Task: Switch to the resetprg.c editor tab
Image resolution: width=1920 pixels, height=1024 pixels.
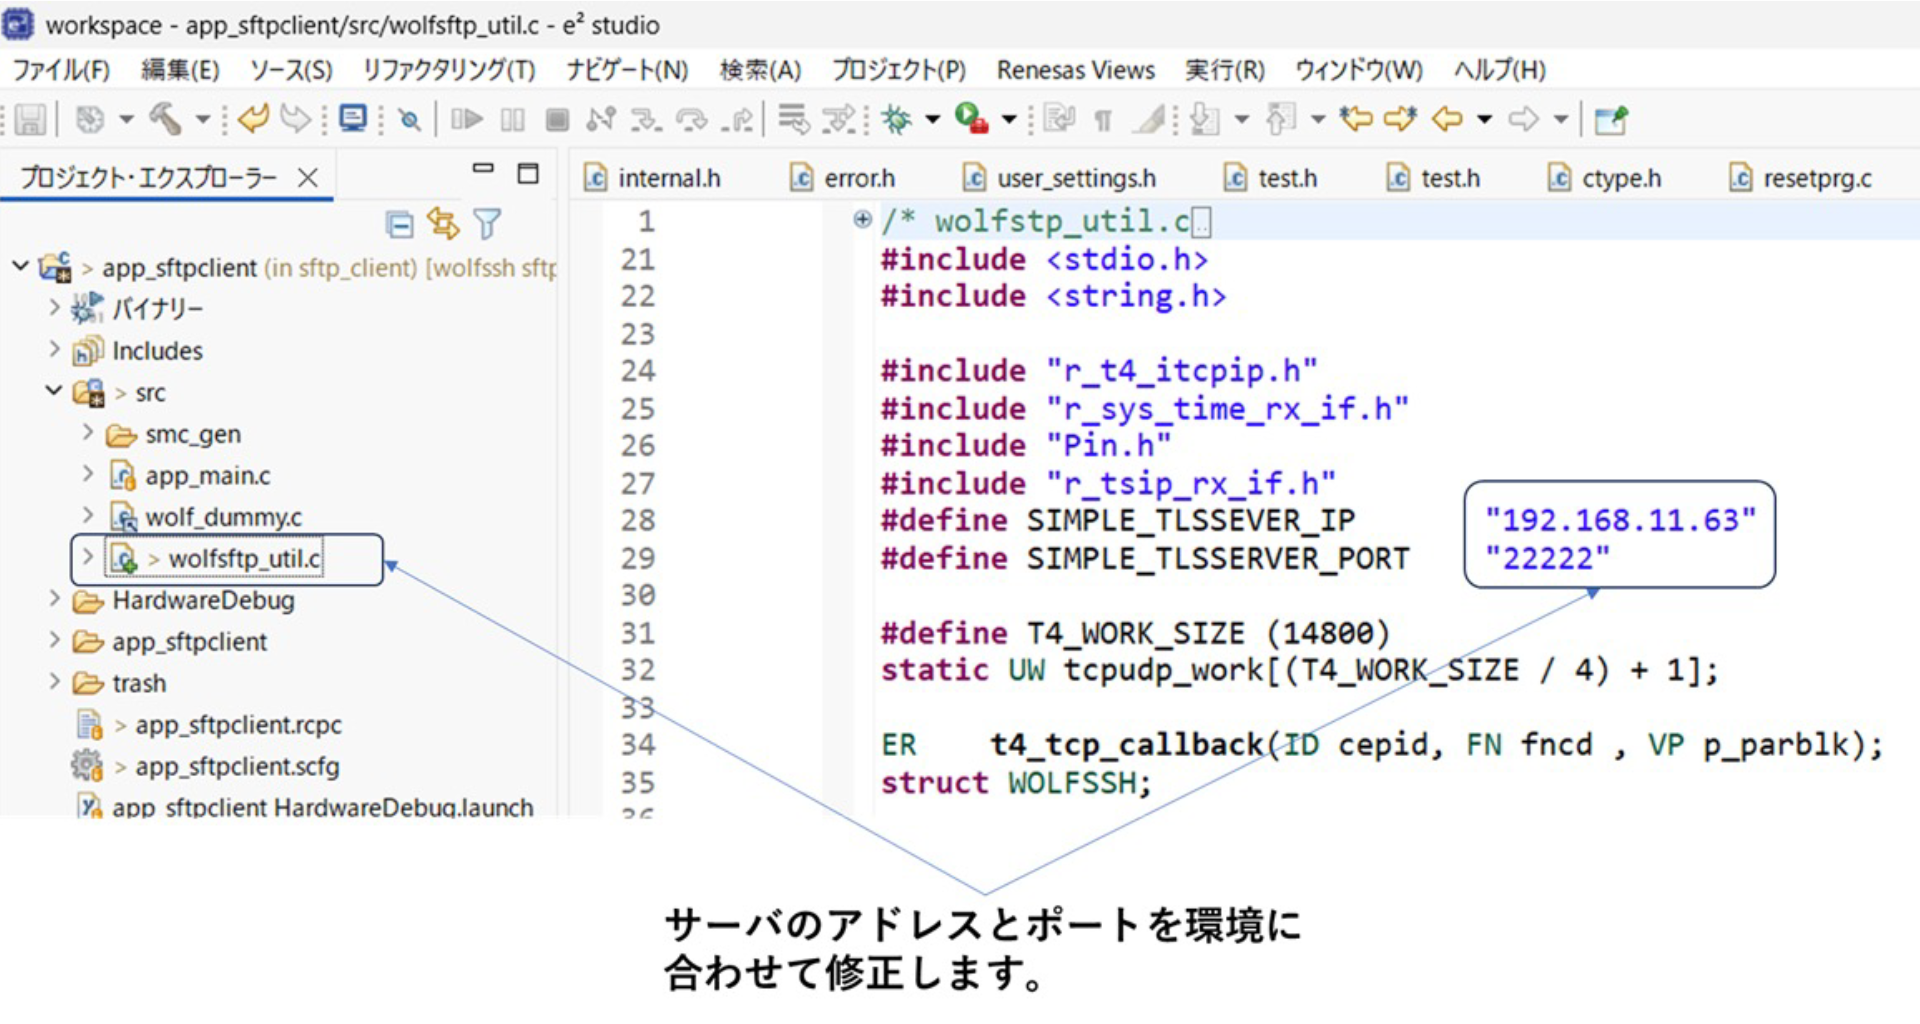Action: 1816,178
